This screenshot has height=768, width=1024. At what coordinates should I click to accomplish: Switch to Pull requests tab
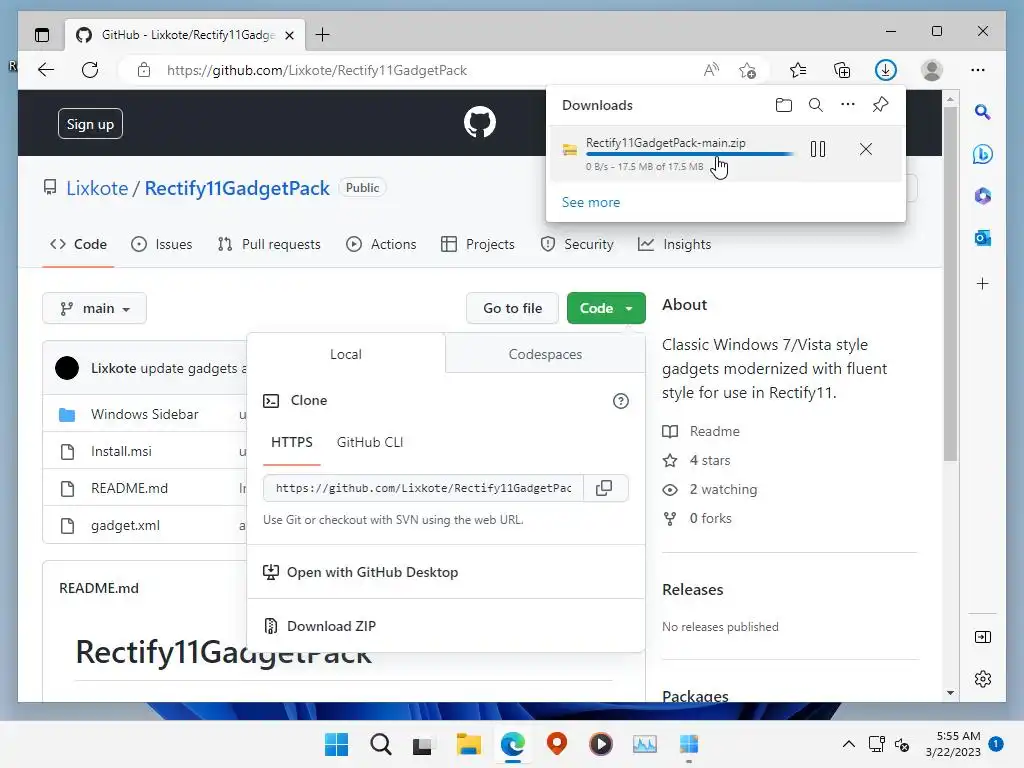269,244
